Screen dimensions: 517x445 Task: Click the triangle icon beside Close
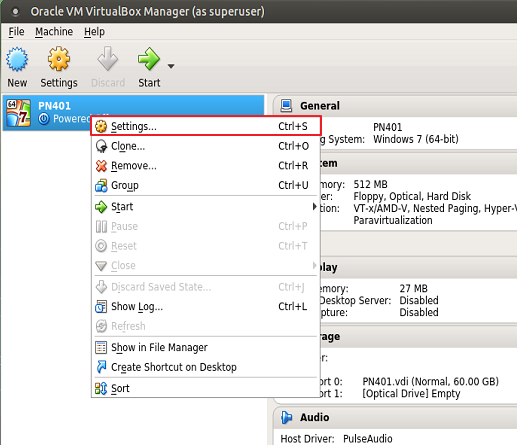pos(101,266)
